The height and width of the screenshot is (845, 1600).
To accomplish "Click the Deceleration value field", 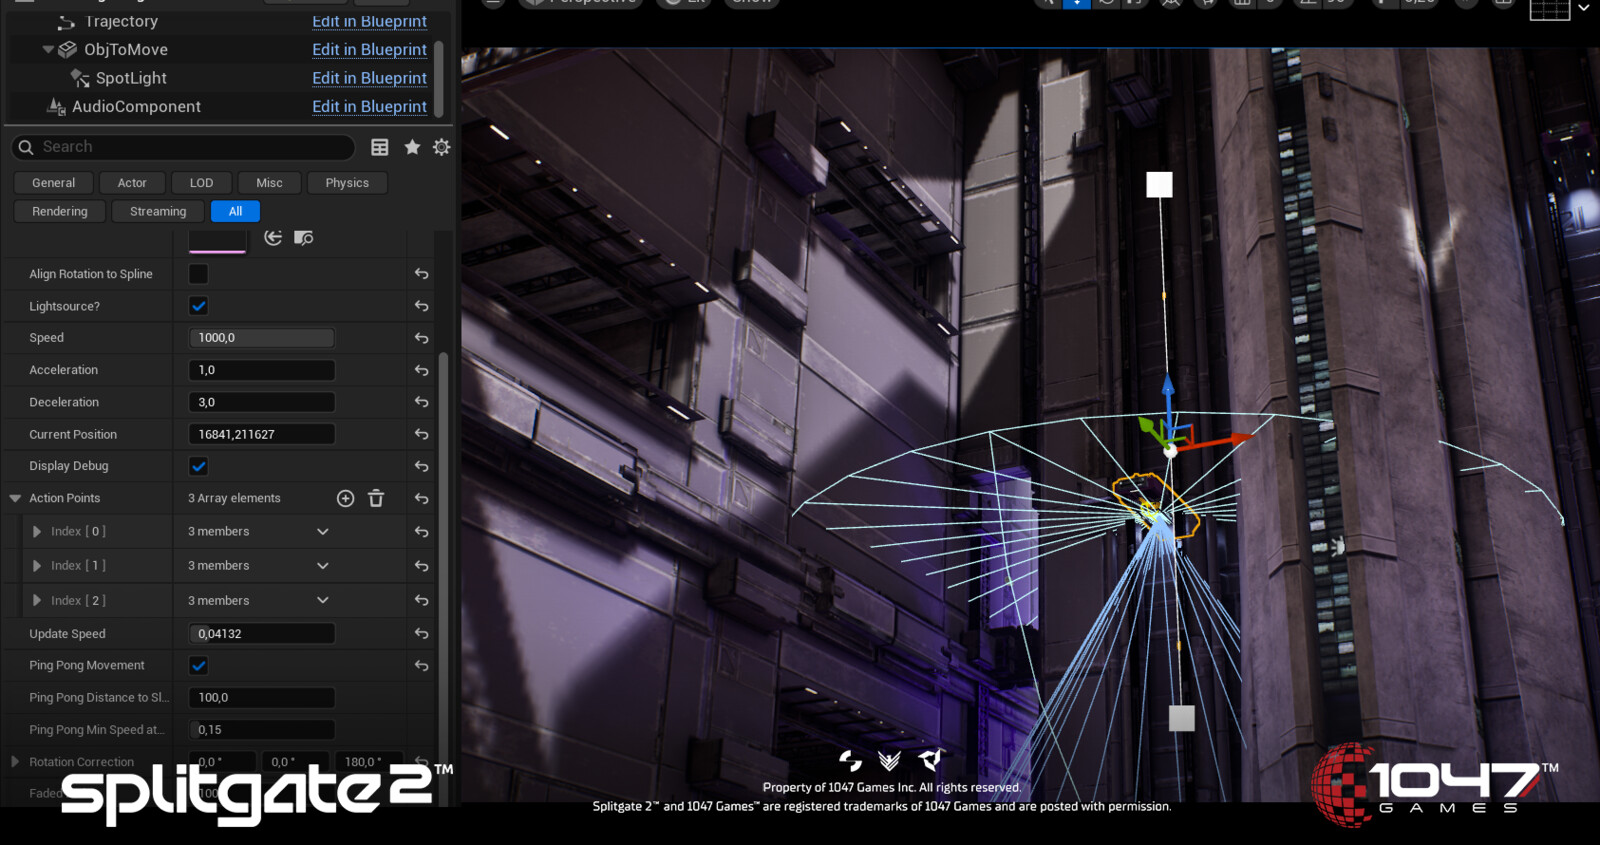I will 262,402.
